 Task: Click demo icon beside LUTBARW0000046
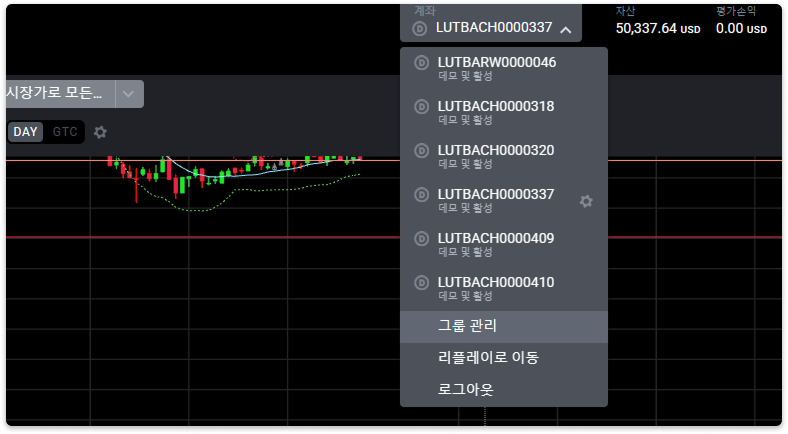[421, 63]
